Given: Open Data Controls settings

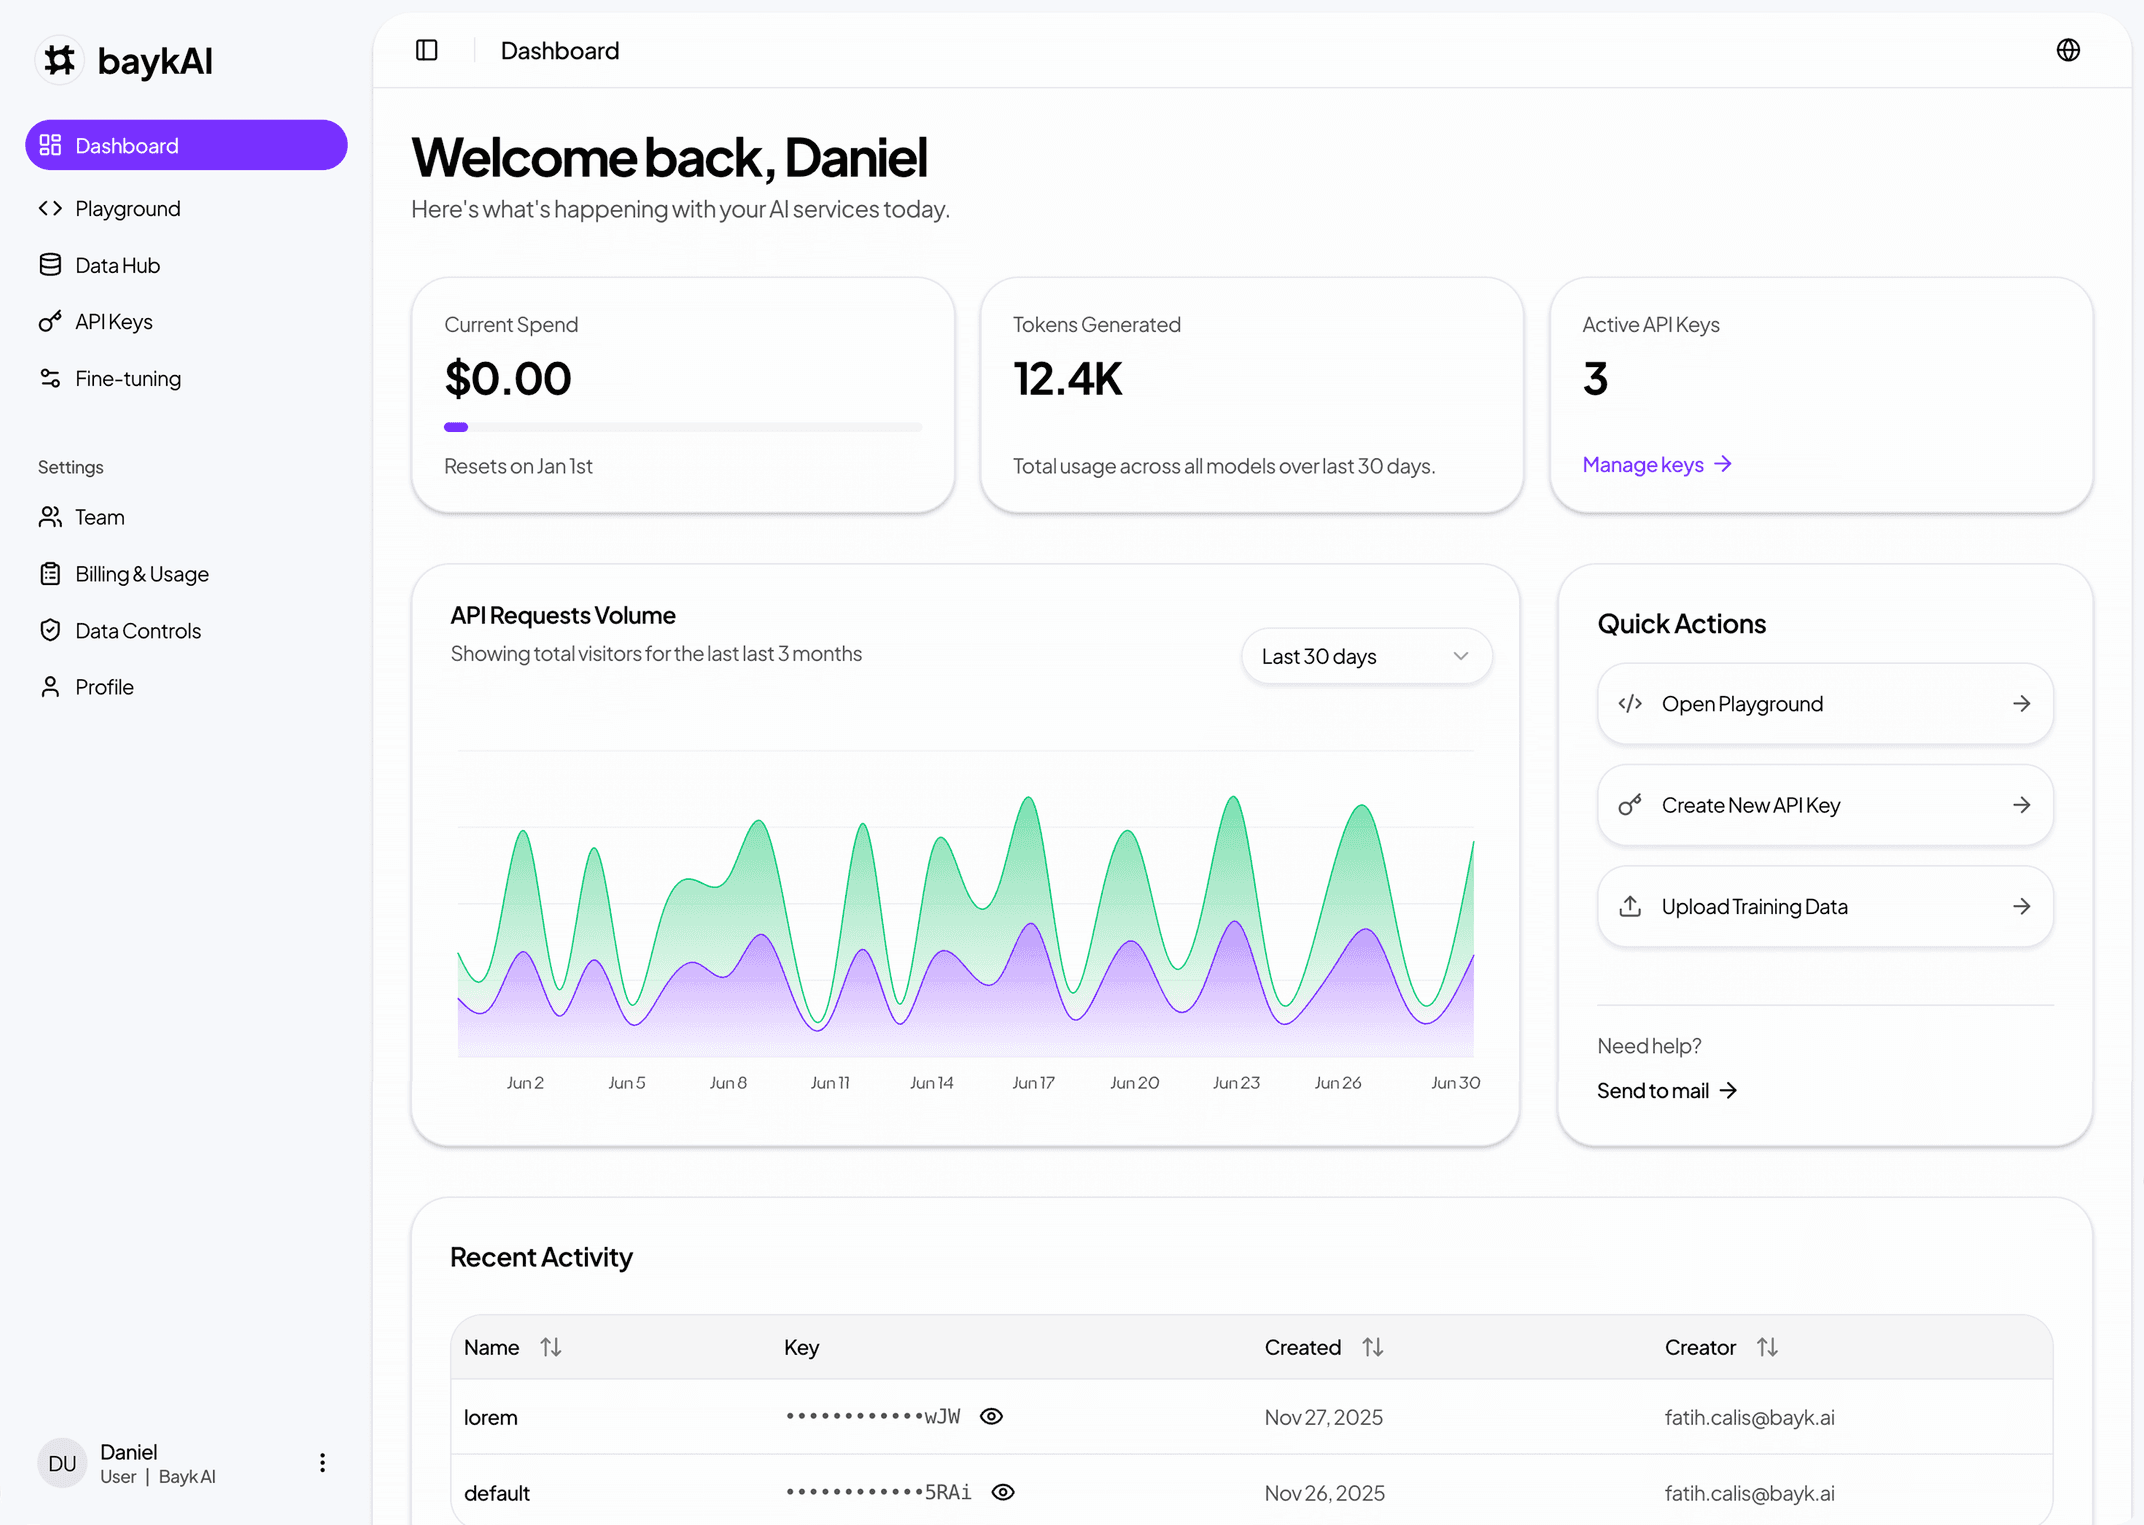Looking at the screenshot, I should click(x=186, y=630).
